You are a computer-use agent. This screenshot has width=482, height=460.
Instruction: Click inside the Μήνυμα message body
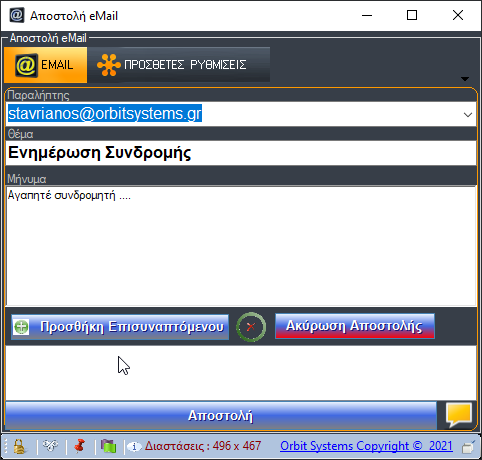pos(241,246)
